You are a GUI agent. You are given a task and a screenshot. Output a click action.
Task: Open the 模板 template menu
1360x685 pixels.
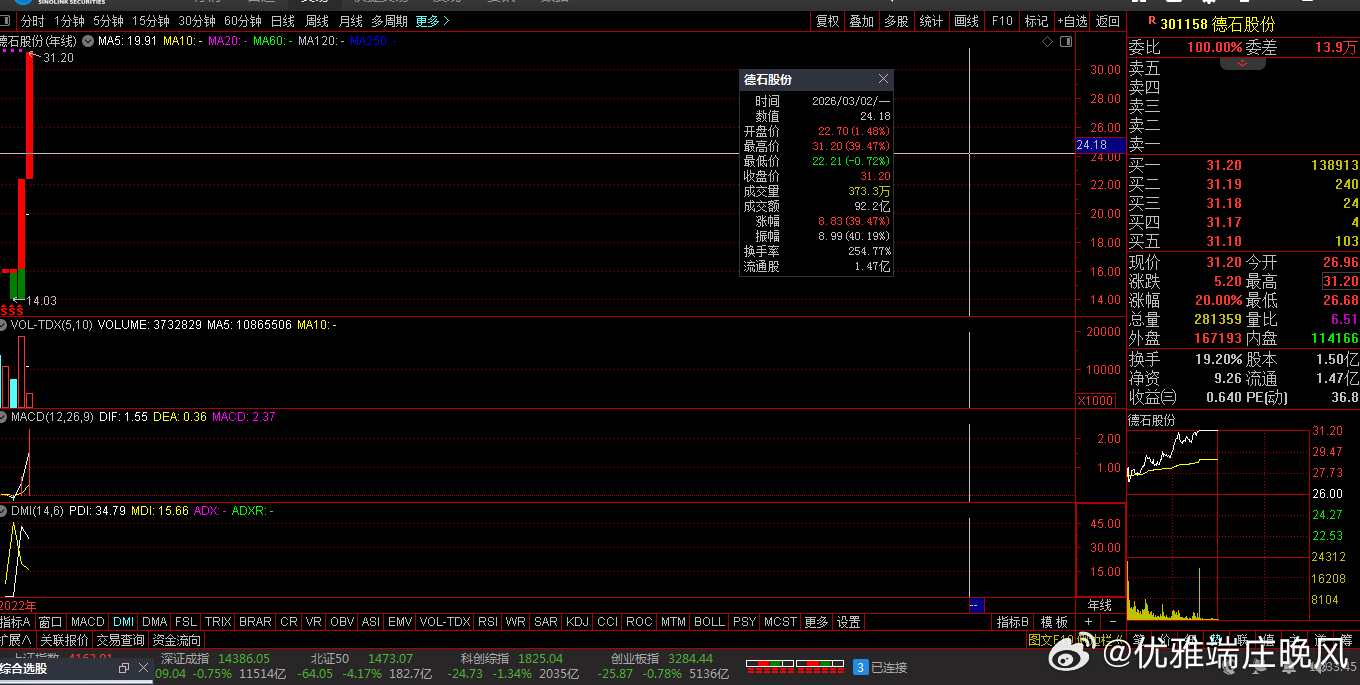pos(1054,622)
